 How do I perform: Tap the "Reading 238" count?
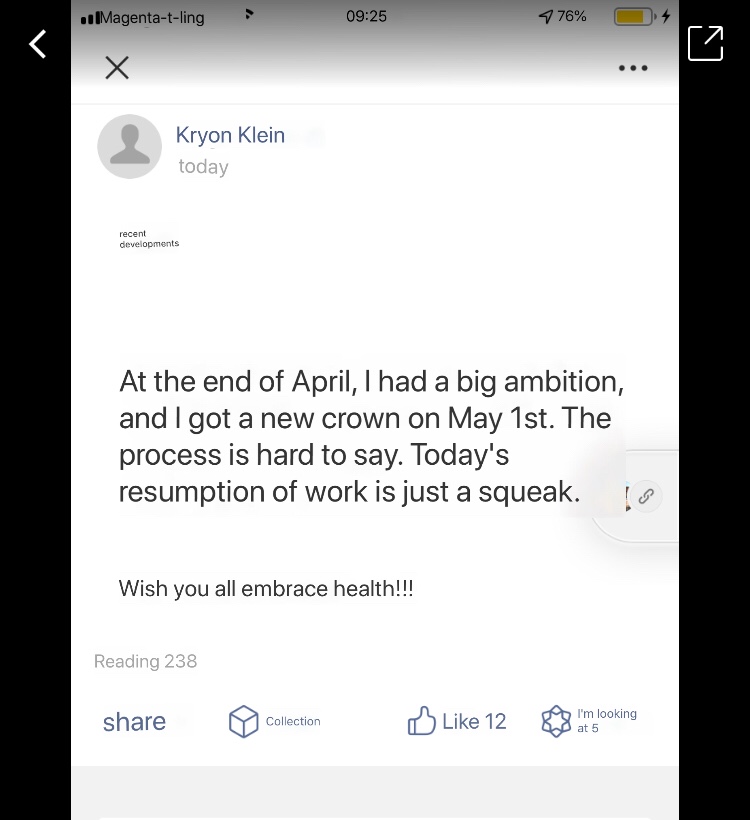coord(145,661)
